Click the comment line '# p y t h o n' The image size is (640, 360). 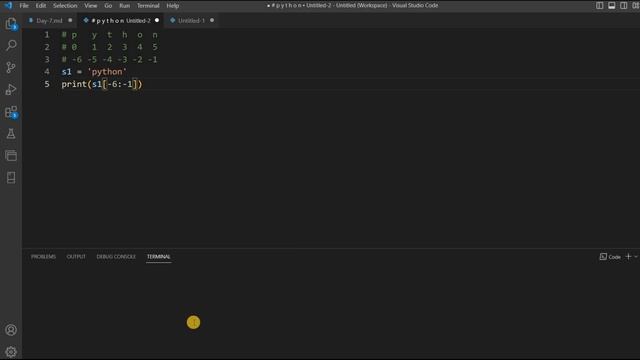109,35
